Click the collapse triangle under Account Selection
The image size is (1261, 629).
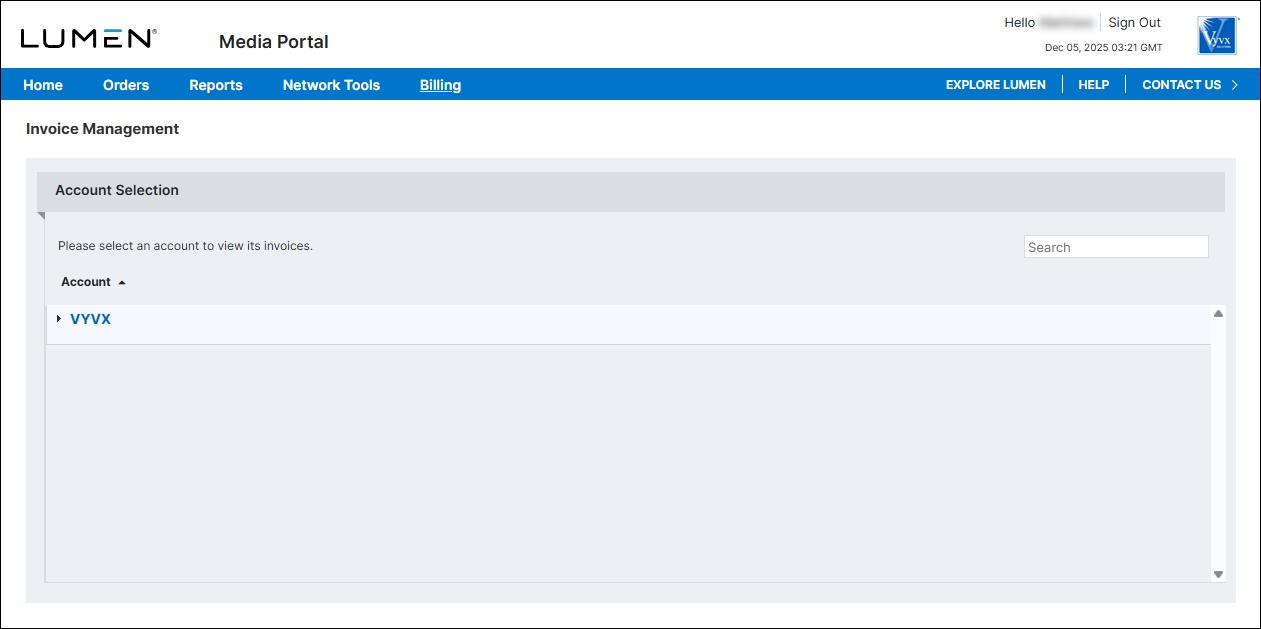pyautogui.click(x=41, y=215)
